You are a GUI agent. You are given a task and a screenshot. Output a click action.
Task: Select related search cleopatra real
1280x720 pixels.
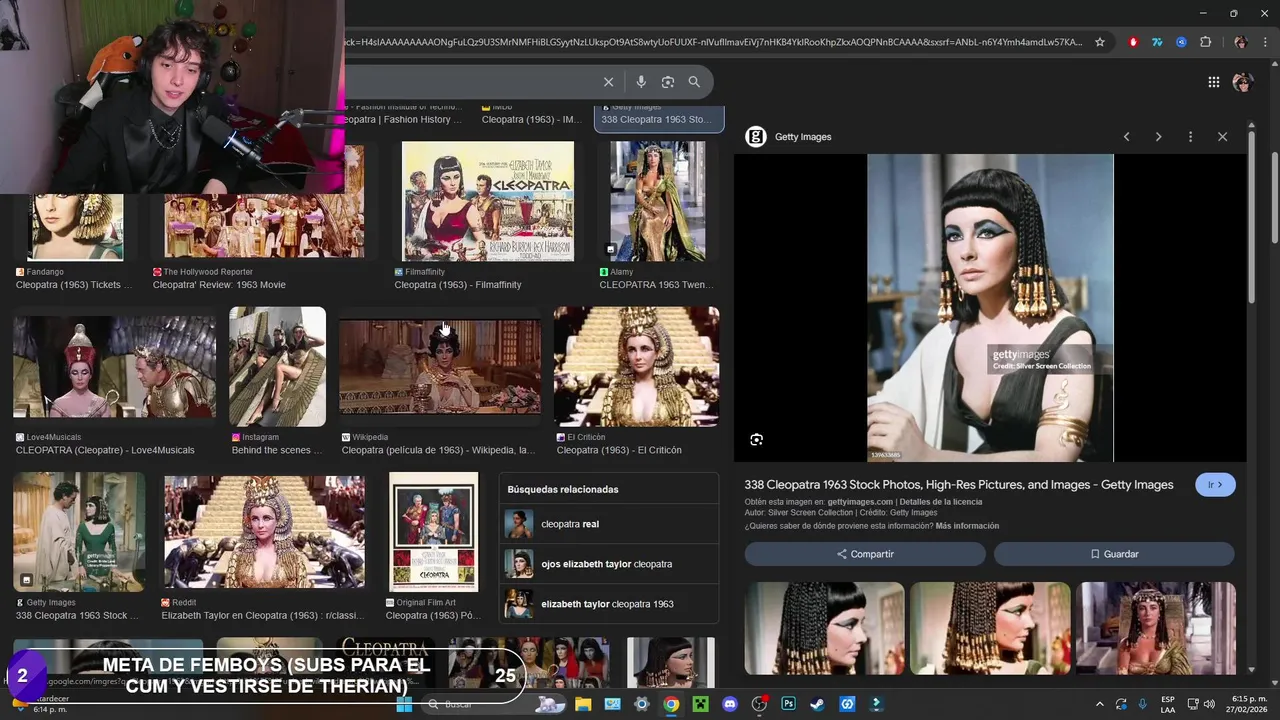[608, 524]
